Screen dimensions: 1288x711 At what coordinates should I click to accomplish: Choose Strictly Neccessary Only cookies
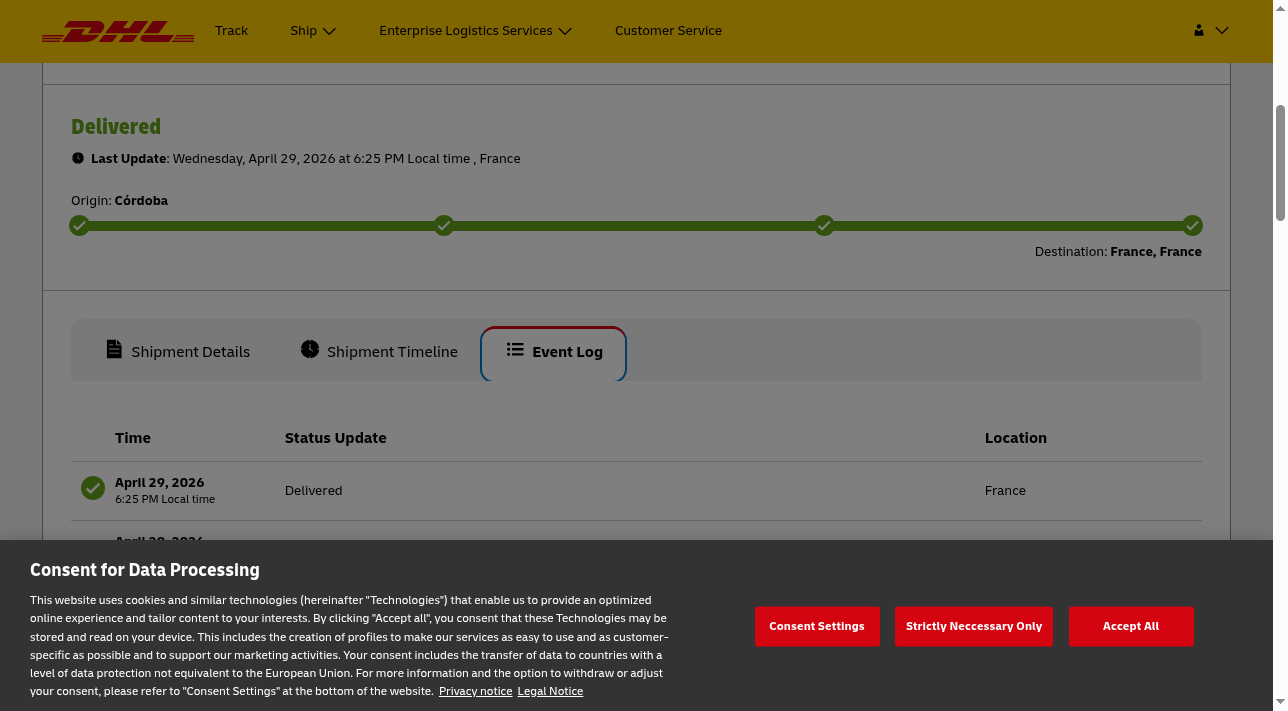point(974,626)
